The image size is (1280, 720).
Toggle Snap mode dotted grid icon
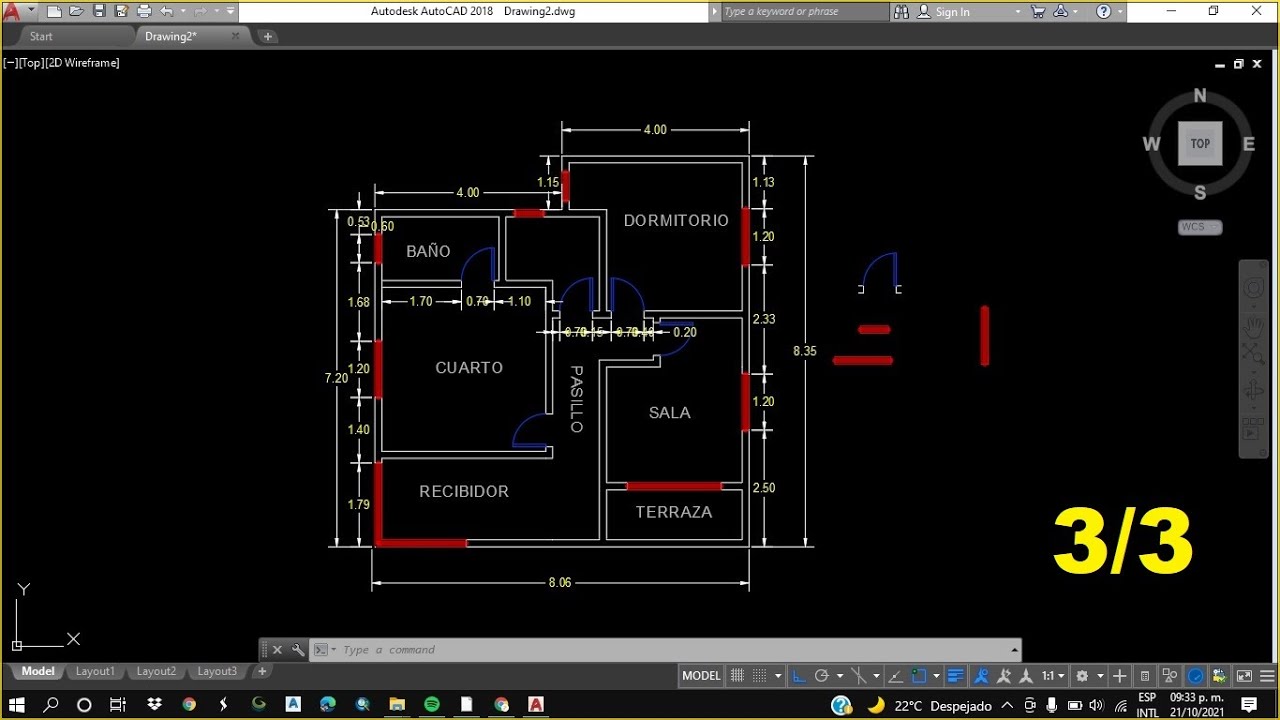tap(761, 676)
